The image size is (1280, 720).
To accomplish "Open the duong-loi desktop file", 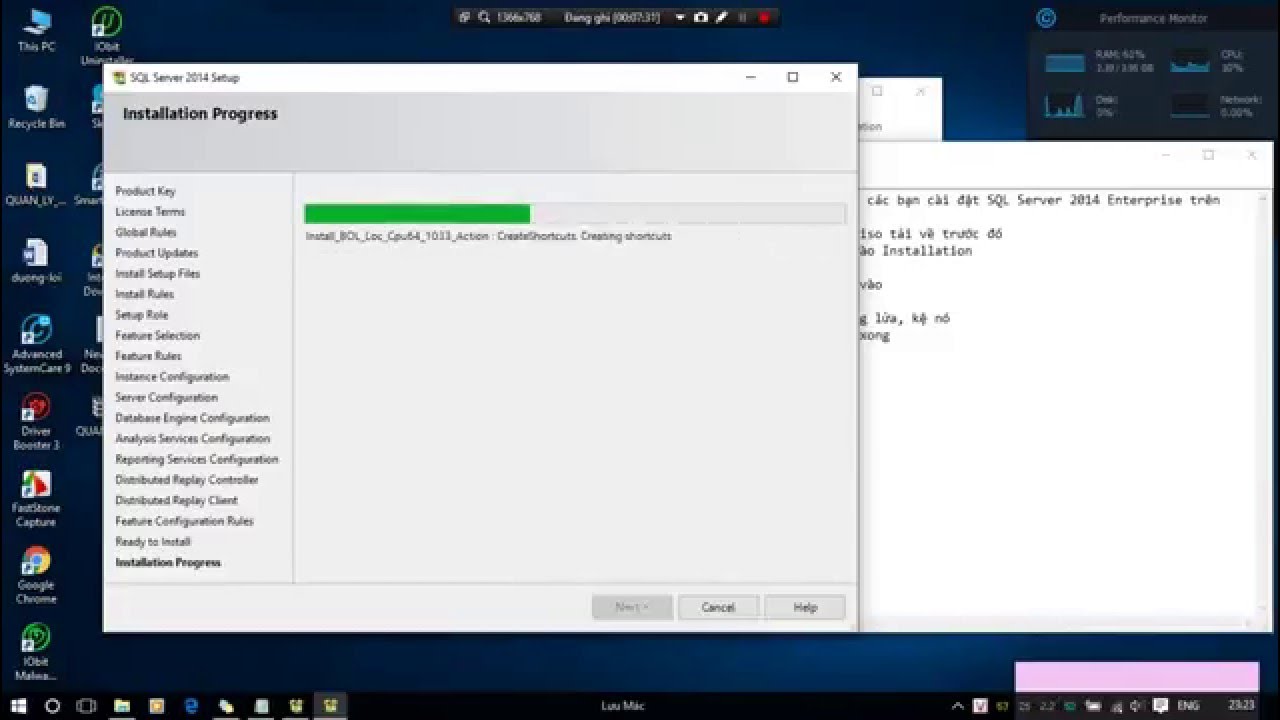I will pyautogui.click(x=36, y=260).
